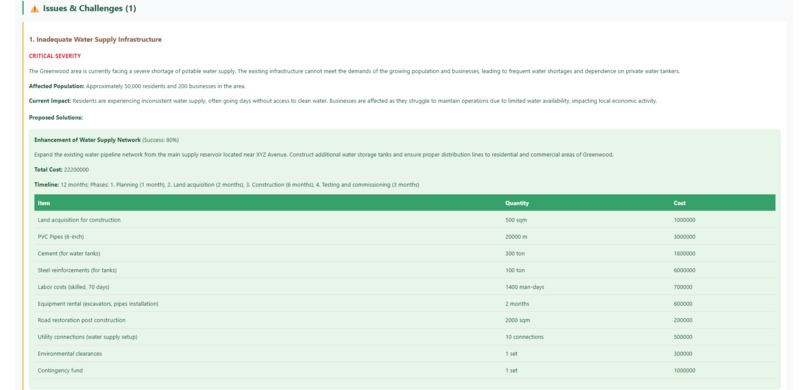
Task: Click the "Timeline:" label
Action: click(47, 184)
